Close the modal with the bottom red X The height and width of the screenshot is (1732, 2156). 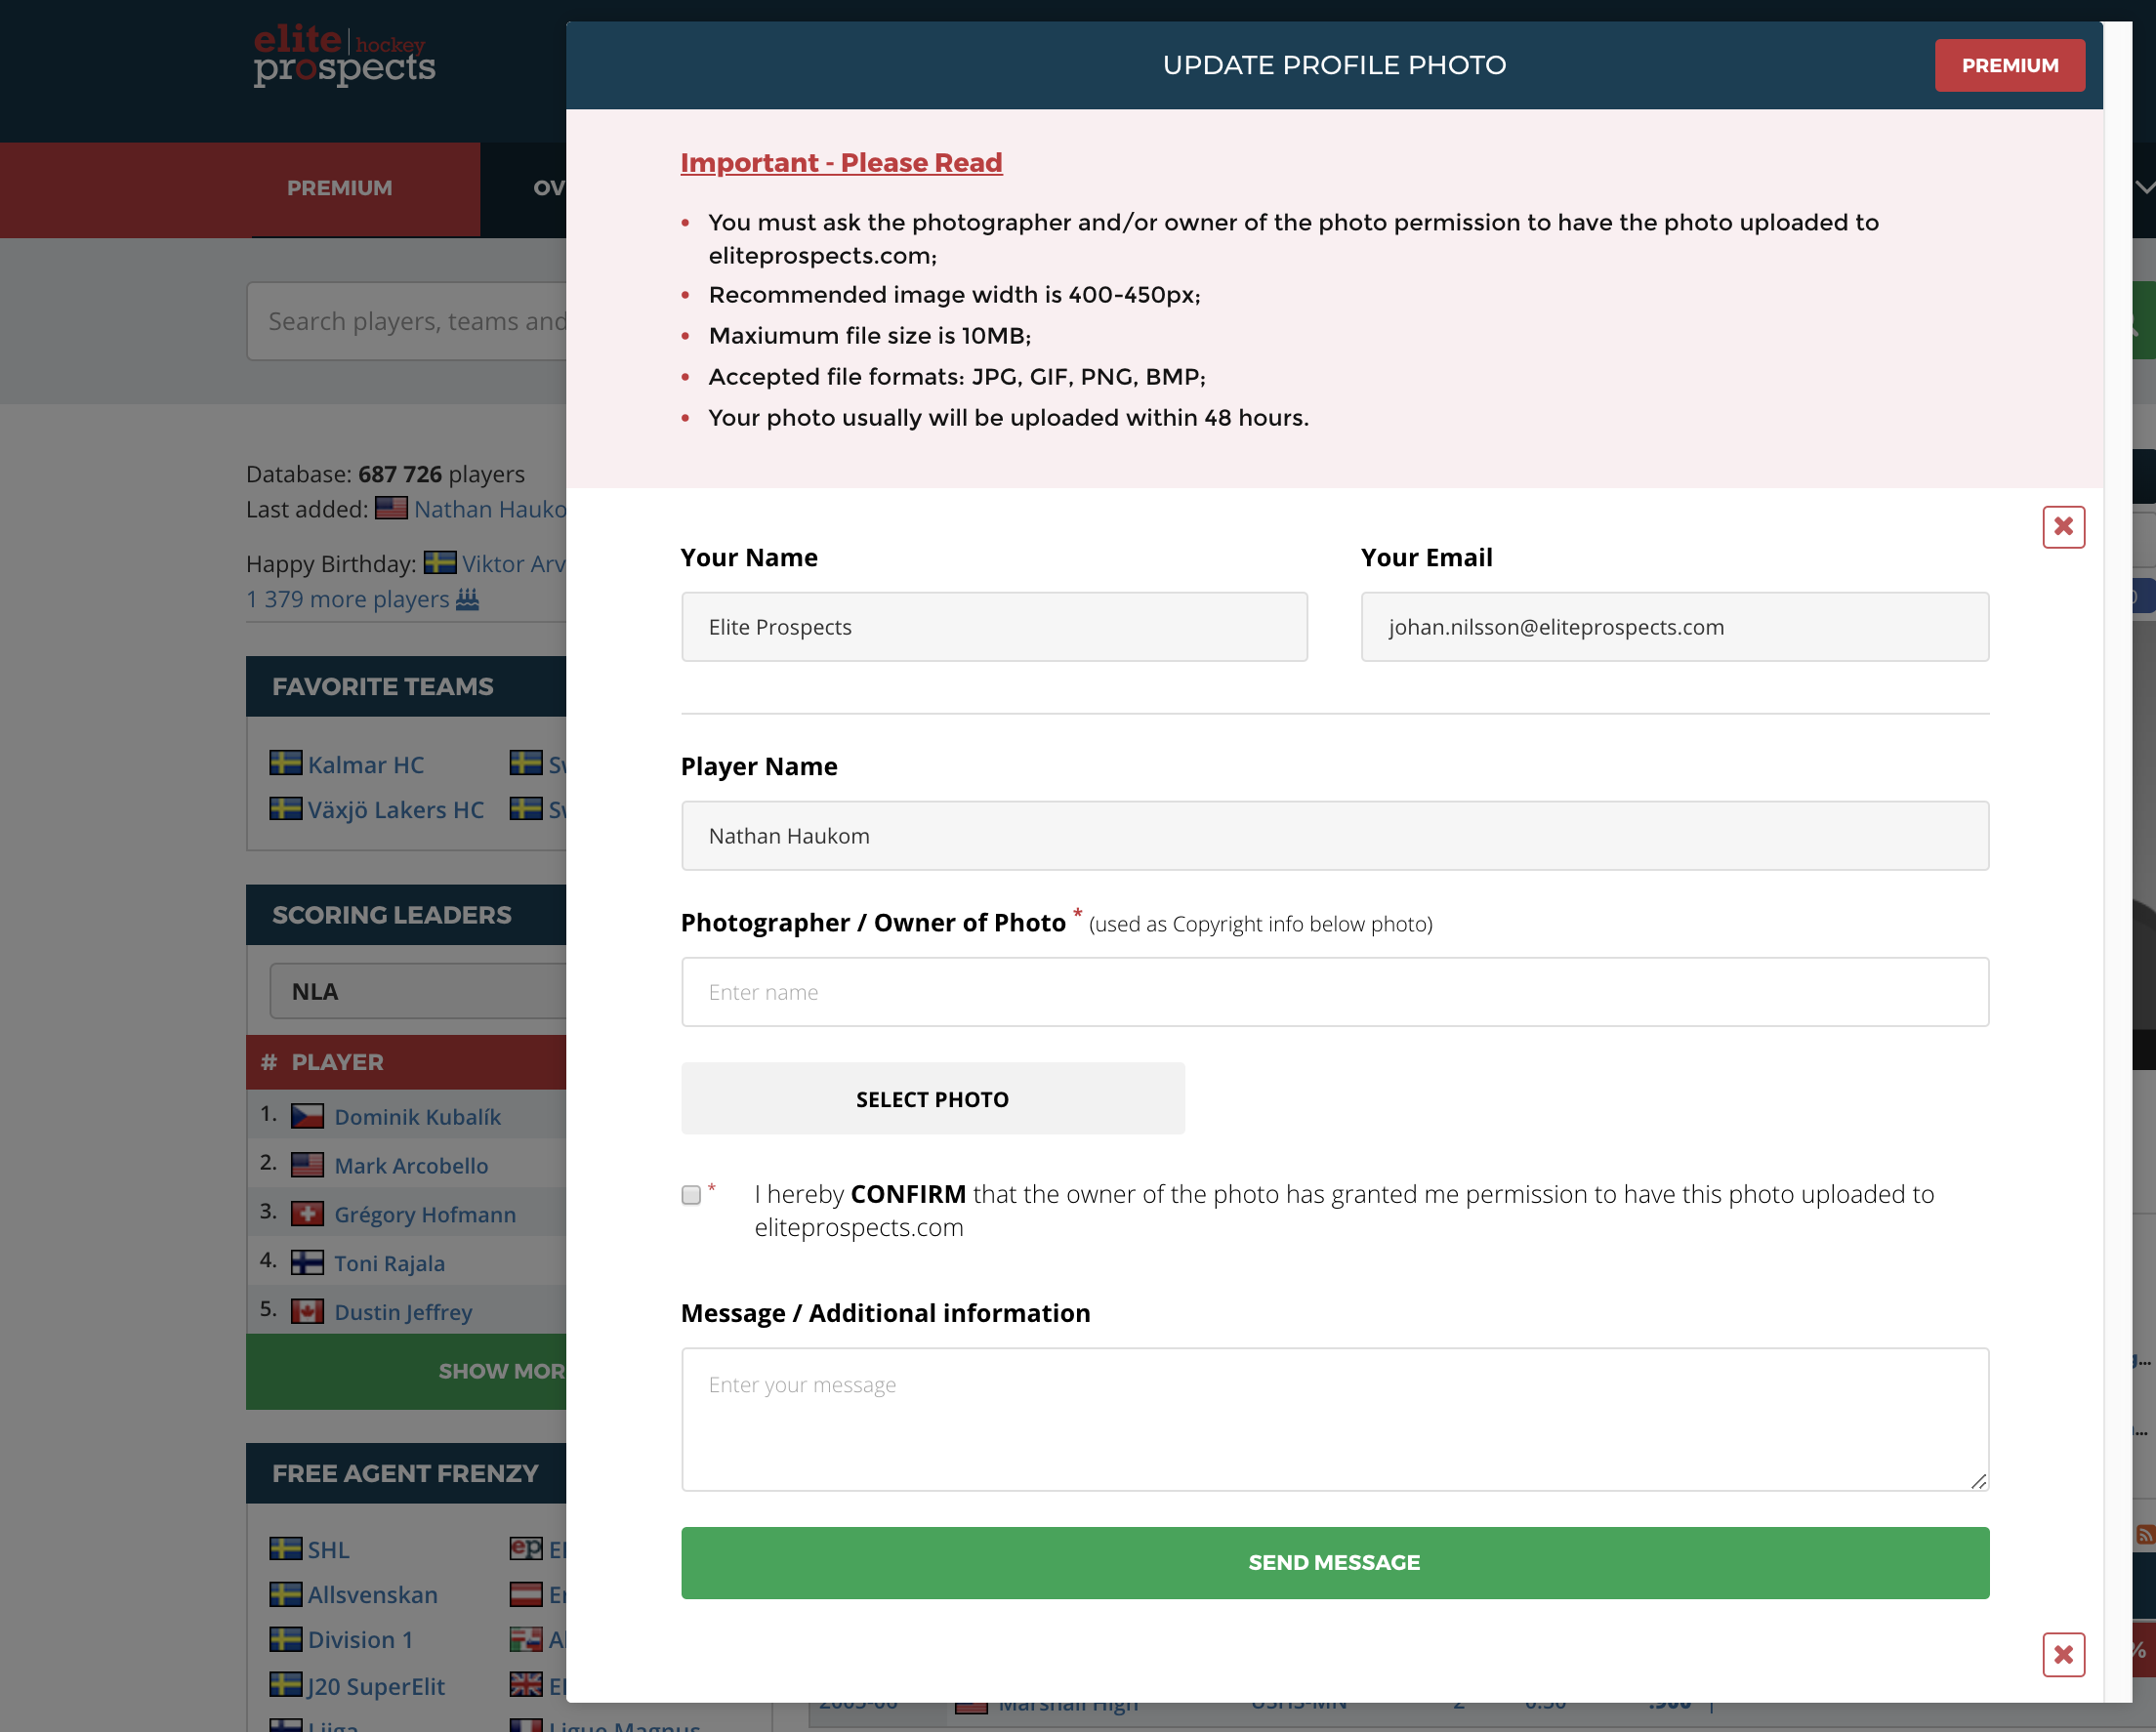coord(2063,1655)
